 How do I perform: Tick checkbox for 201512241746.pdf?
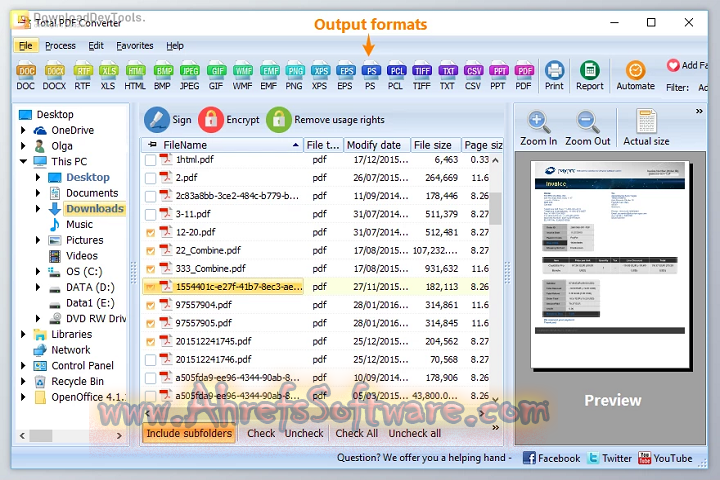pyautogui.click(x=150, y=360)
